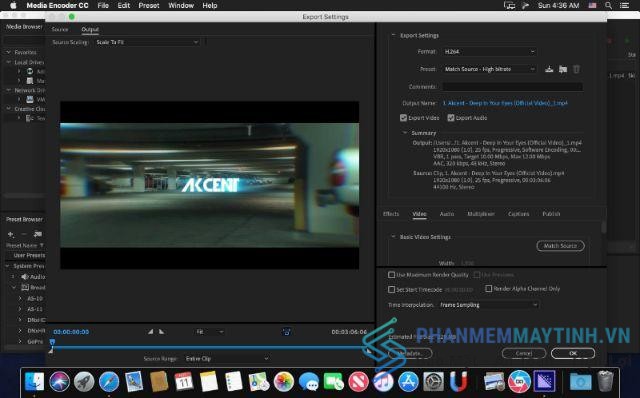Screen dimensions: 640x398
Task: Open the Preset Match Source dropdown
Action: [x=489, y=69]
